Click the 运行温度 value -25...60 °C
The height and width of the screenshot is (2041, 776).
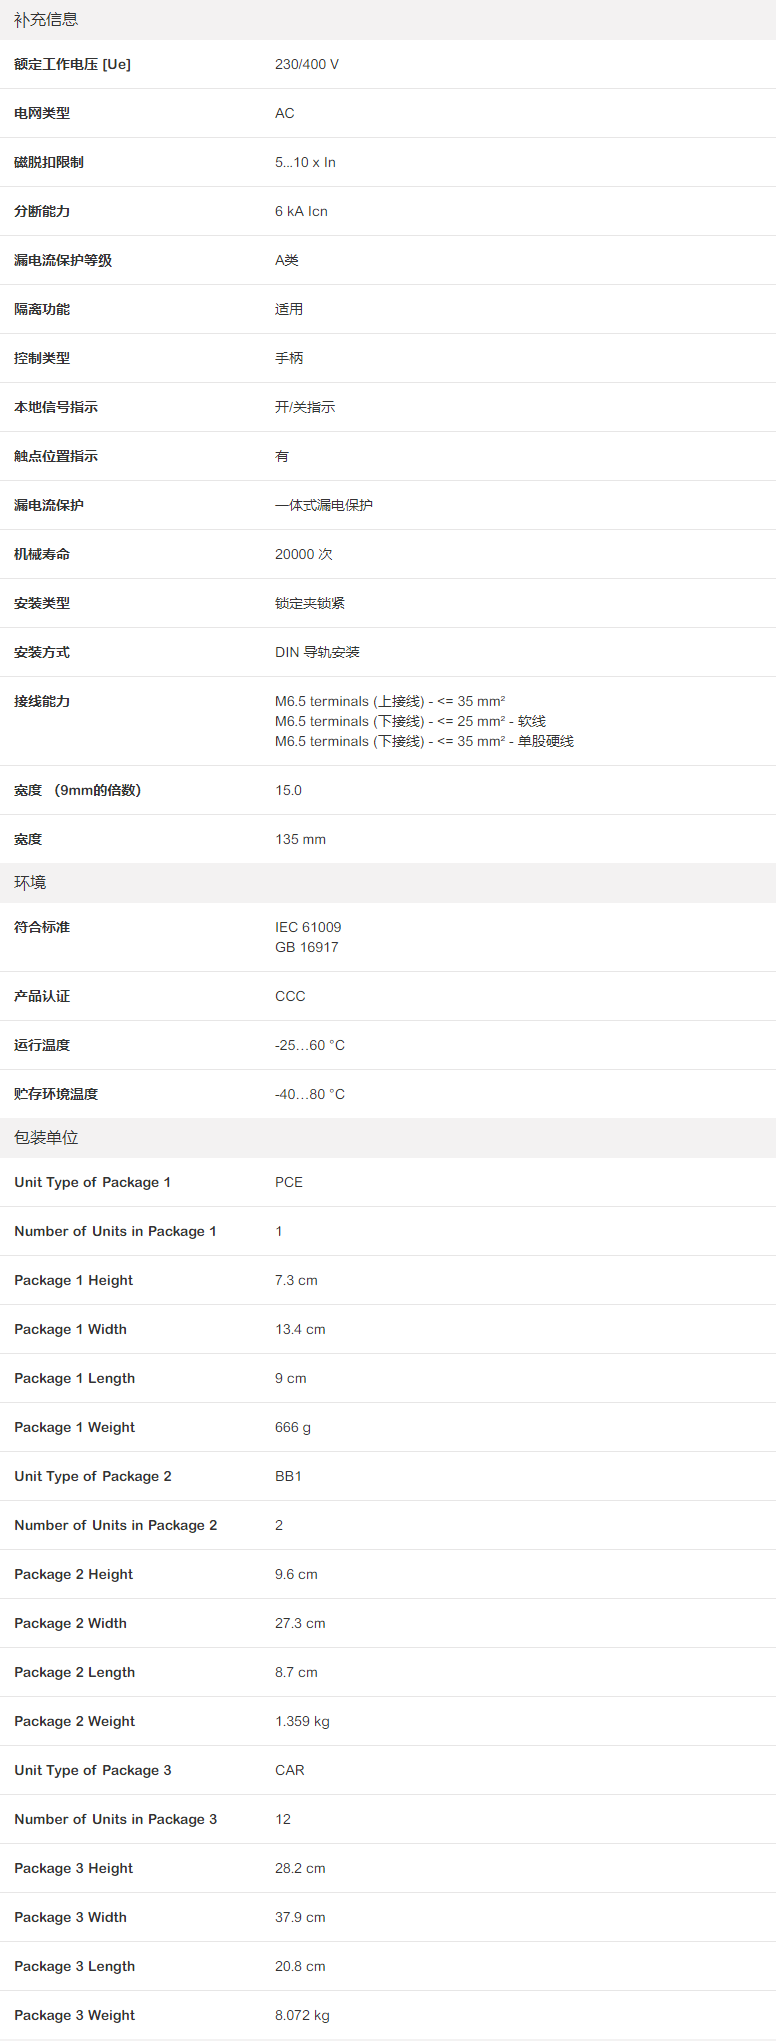coord(310,1045)
